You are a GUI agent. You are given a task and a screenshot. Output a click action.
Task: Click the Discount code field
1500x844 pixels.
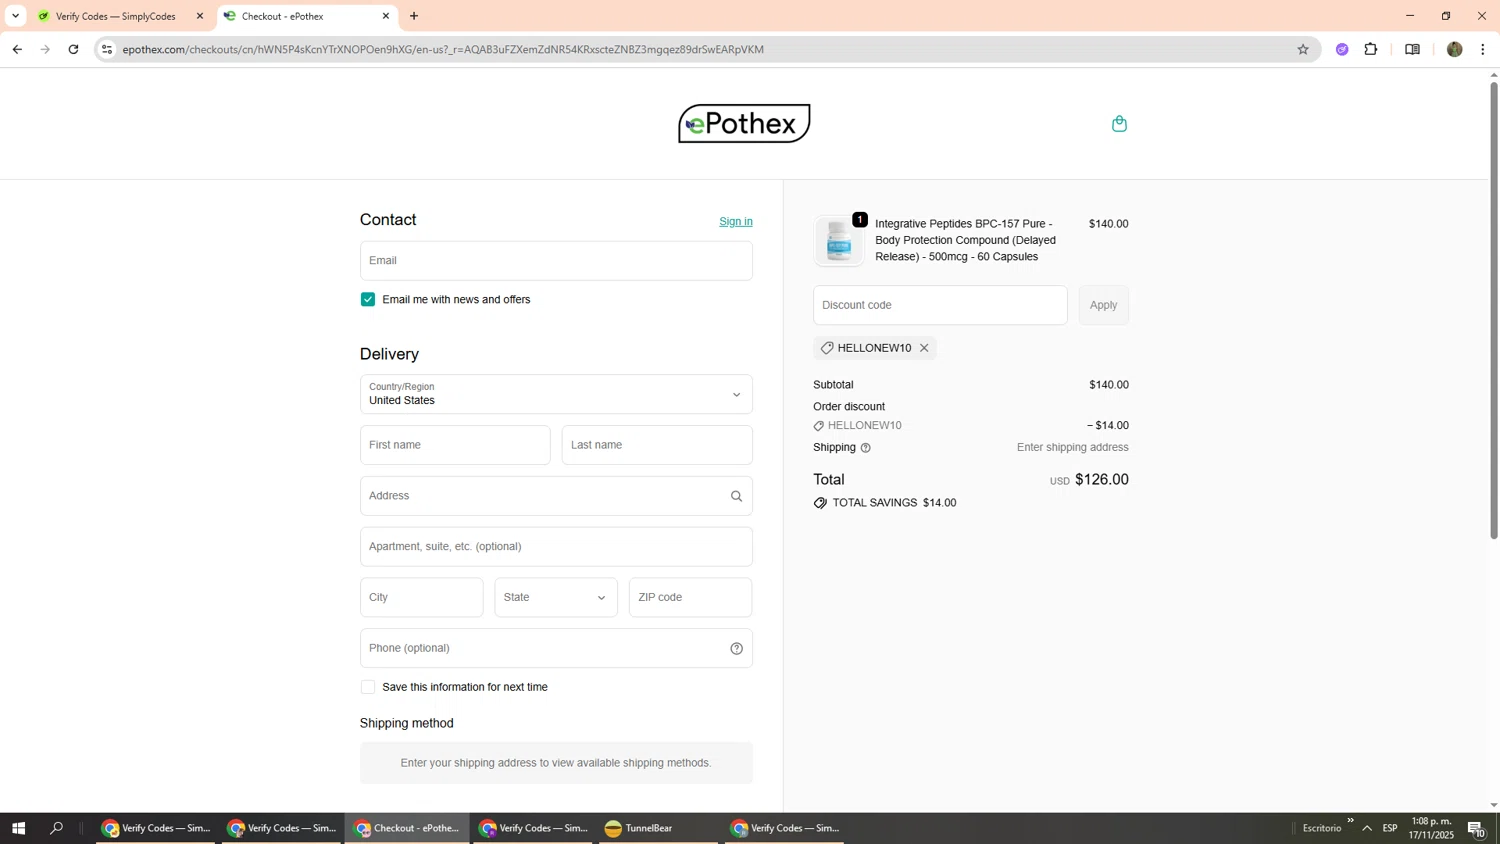tap(940, 305)
